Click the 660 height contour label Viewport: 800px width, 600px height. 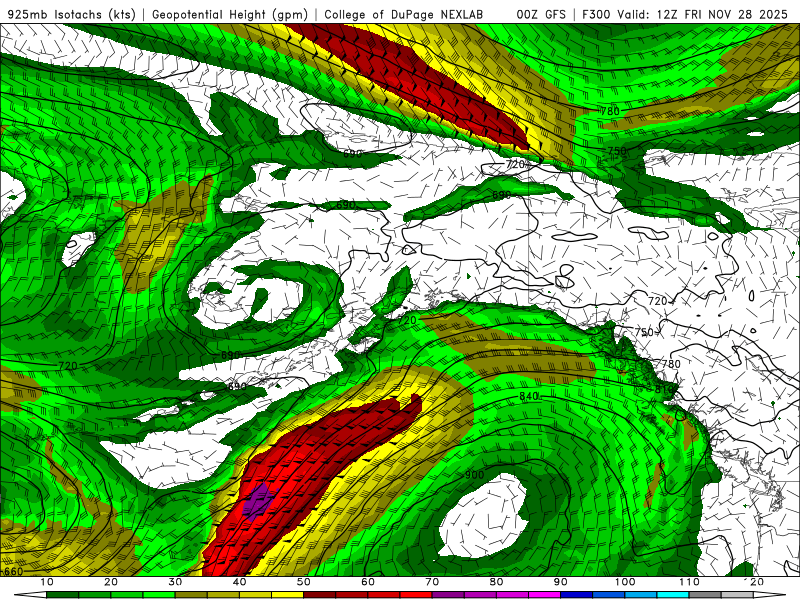point(13,571)
